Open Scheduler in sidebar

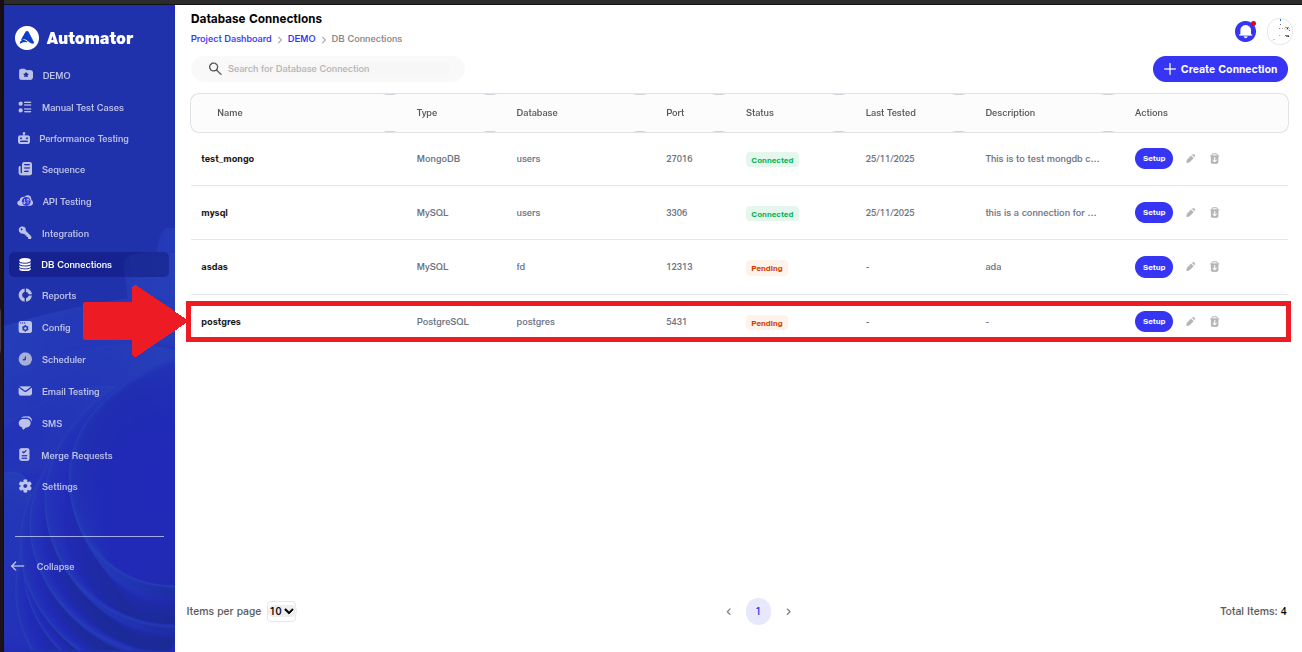(x=63, y=360)
